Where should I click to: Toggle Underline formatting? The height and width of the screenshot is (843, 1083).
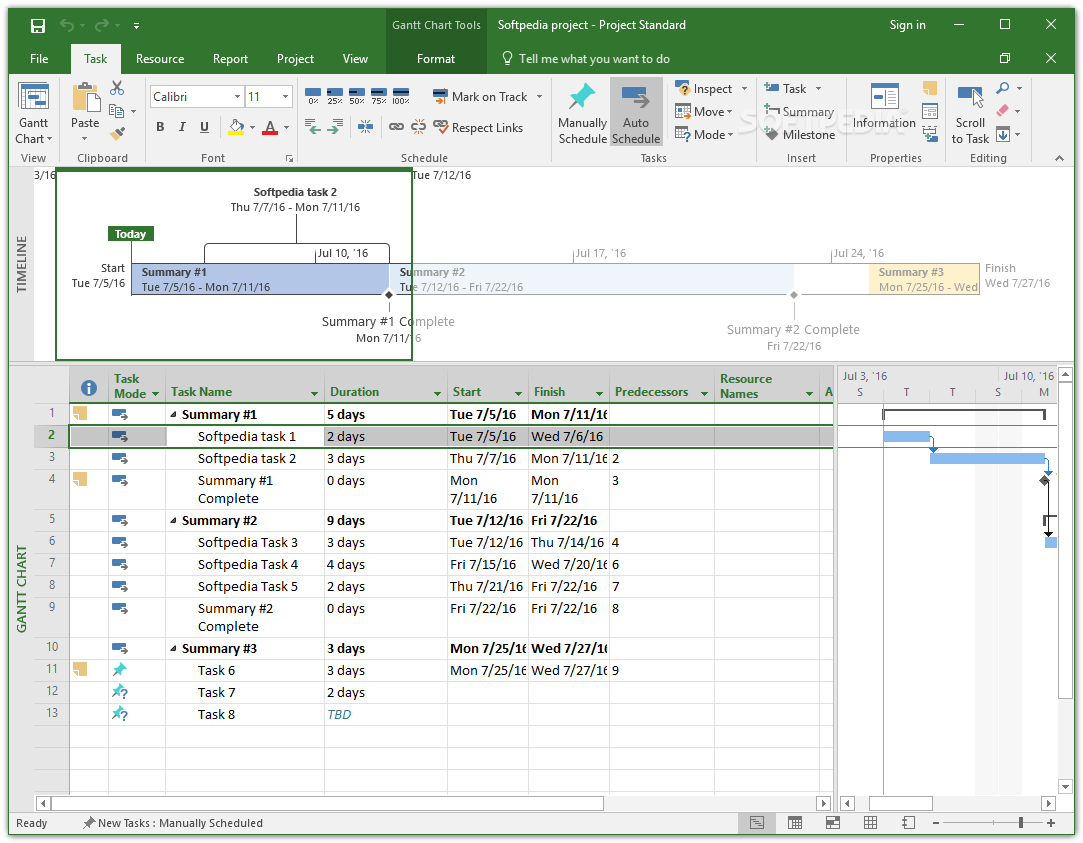(204, 127)
